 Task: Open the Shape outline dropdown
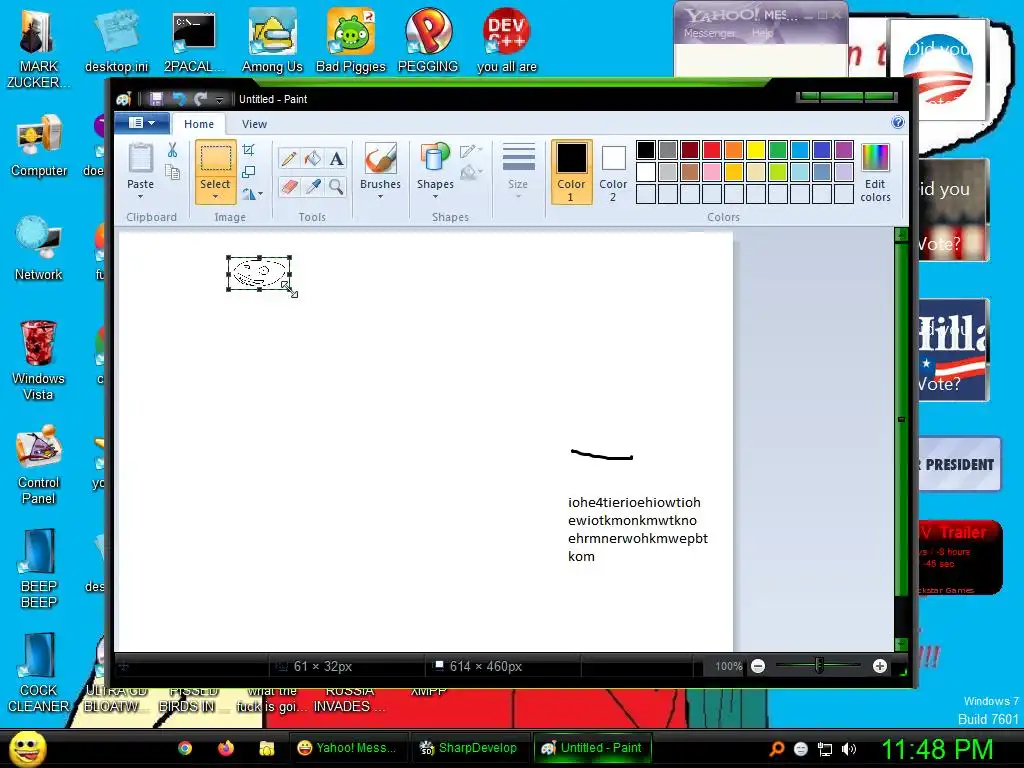click(471, 152)
